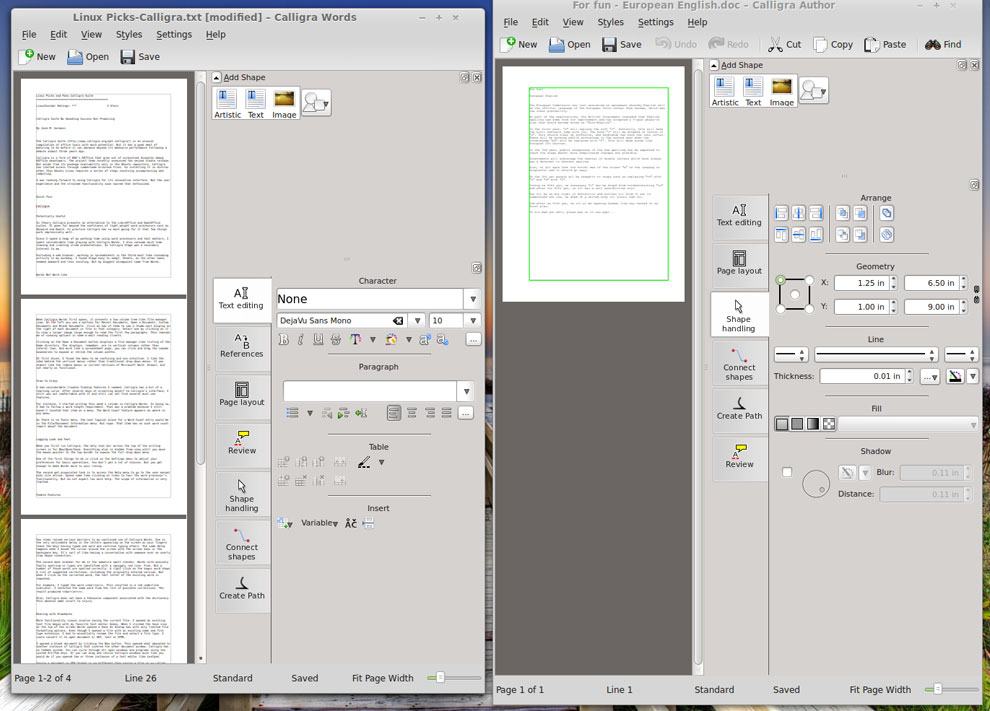Justify paragraph text in Words
Image resolution: width=990 pixels, height=711 pixels.
446,413
